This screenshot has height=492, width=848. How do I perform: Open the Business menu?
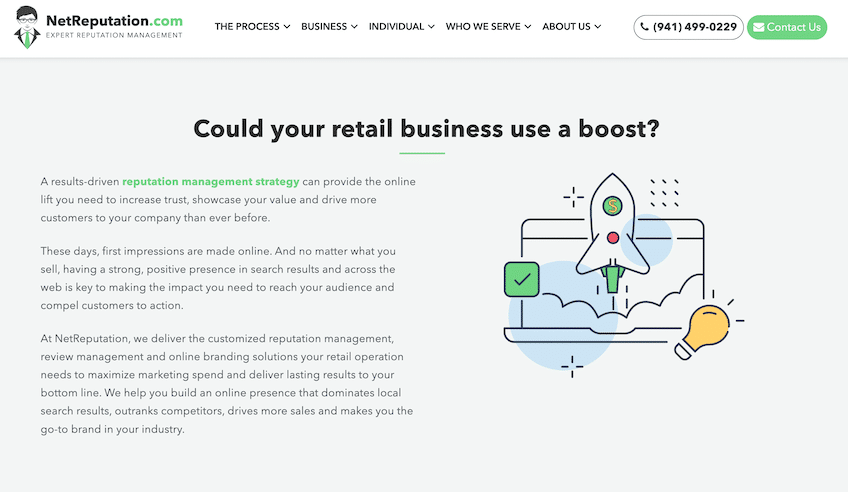329,26
